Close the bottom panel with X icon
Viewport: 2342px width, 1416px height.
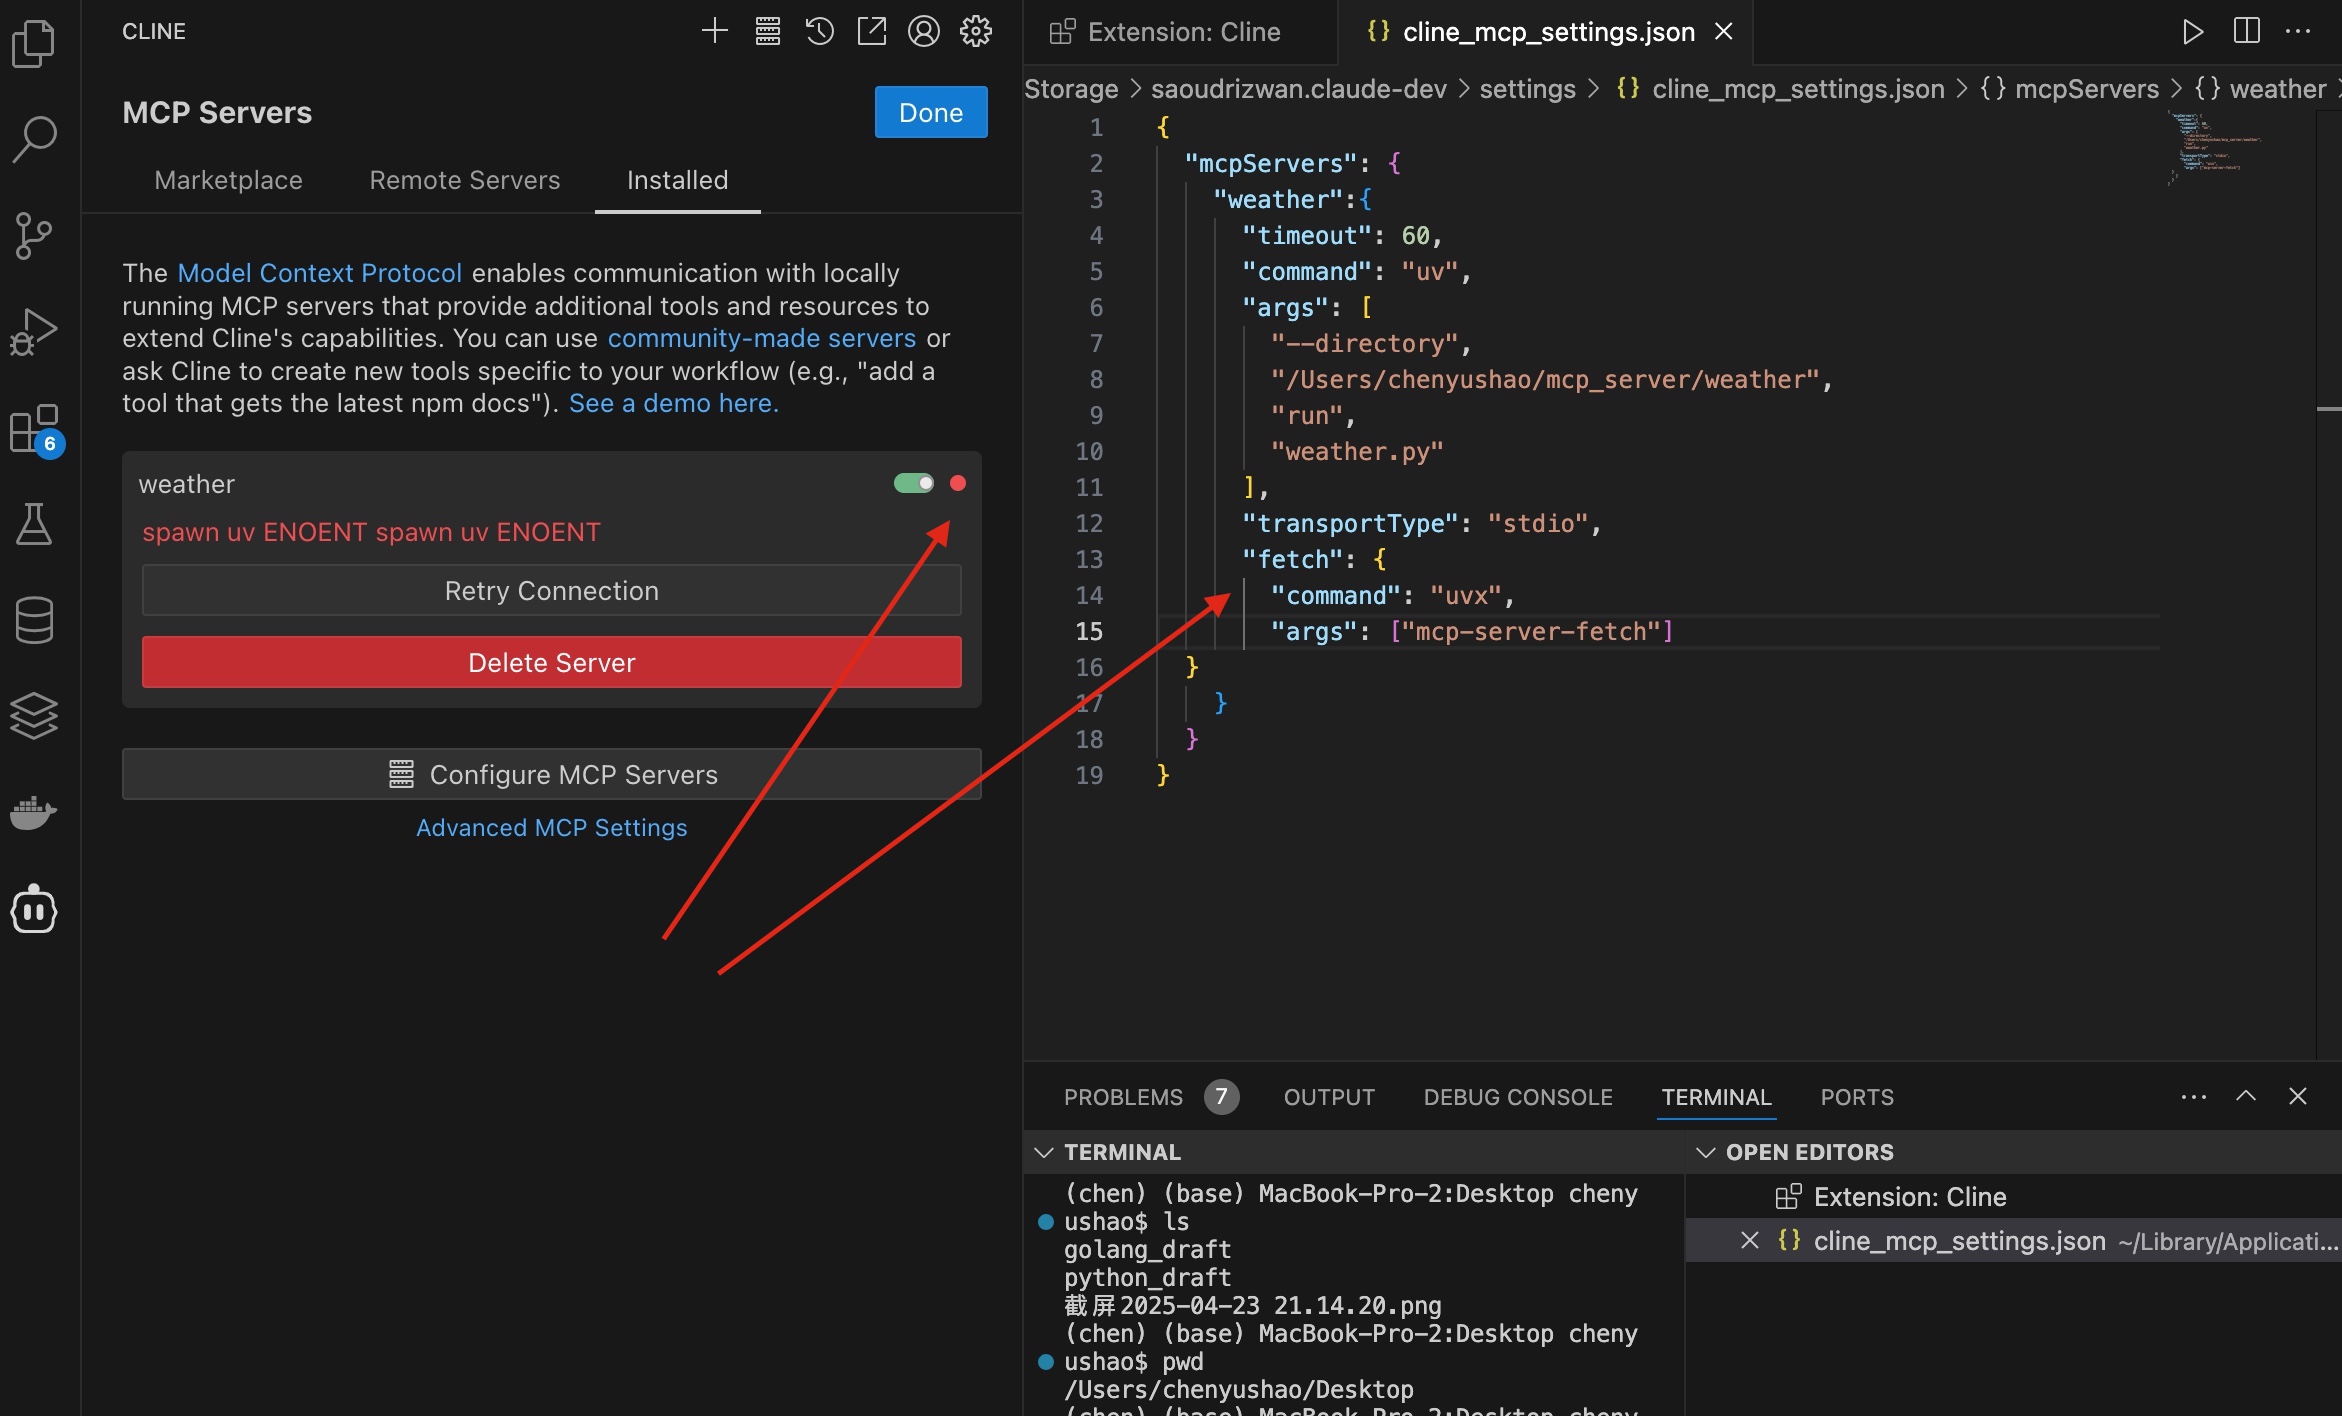[2298, 1096]
